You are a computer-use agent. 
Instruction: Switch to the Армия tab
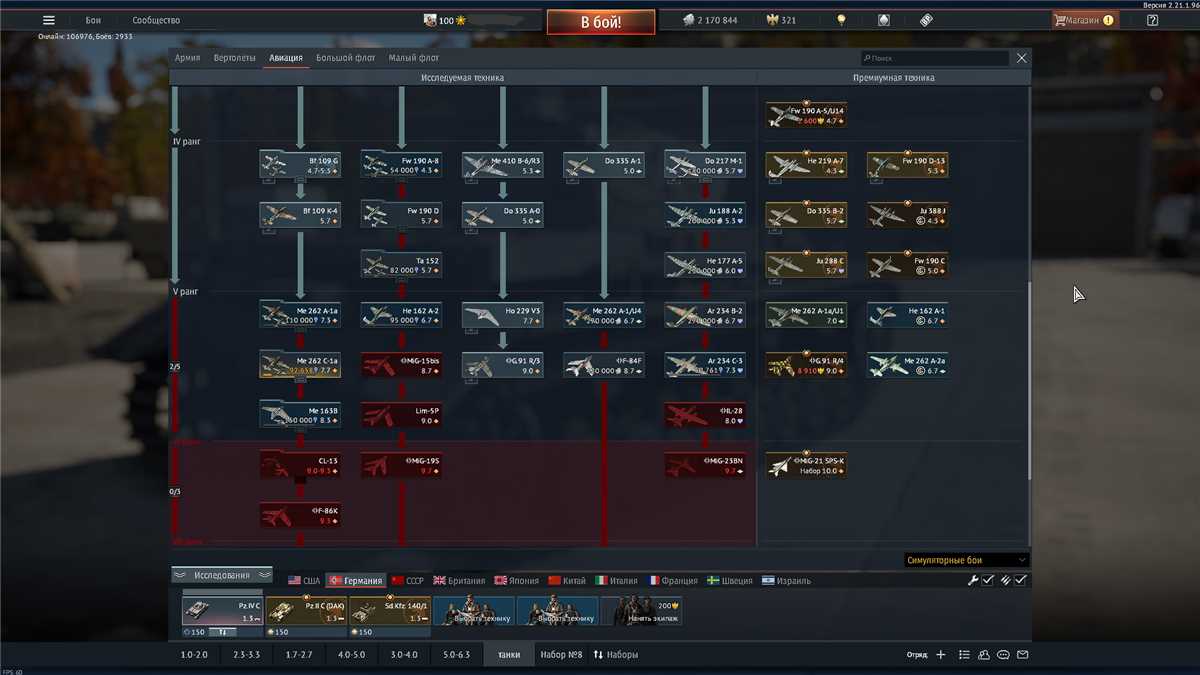187,58
